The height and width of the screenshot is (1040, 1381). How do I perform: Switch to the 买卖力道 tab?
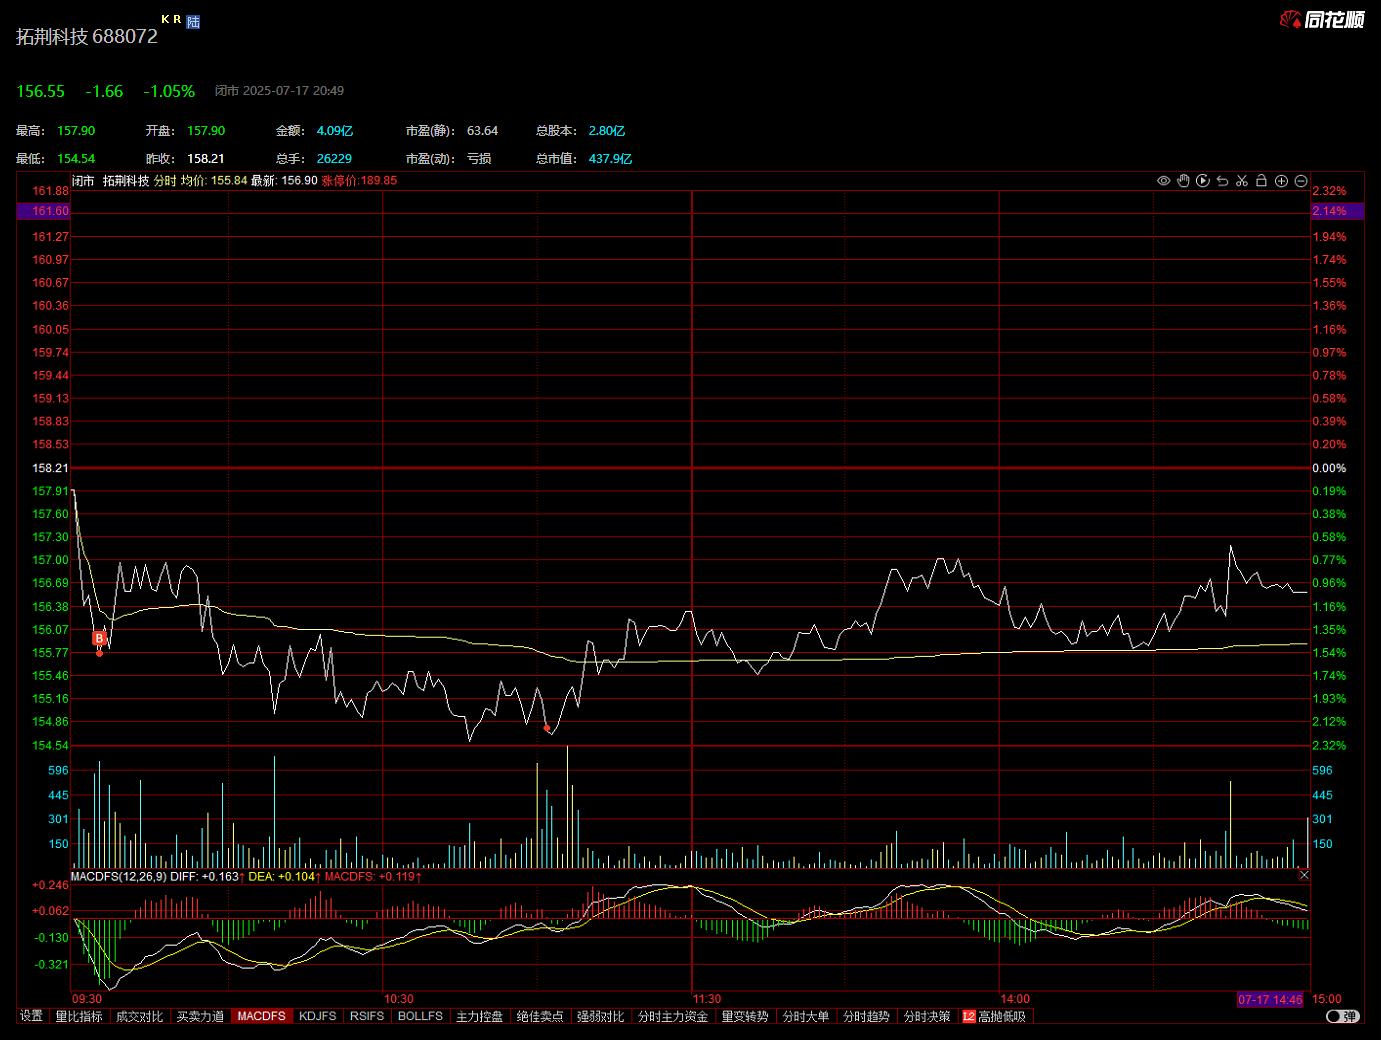(x=200, y=1016)
